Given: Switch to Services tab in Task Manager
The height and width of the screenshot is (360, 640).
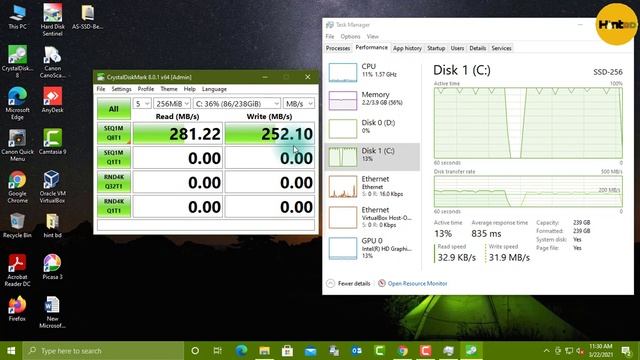Looking at the screenshot, I should click(x=501, y=48).
